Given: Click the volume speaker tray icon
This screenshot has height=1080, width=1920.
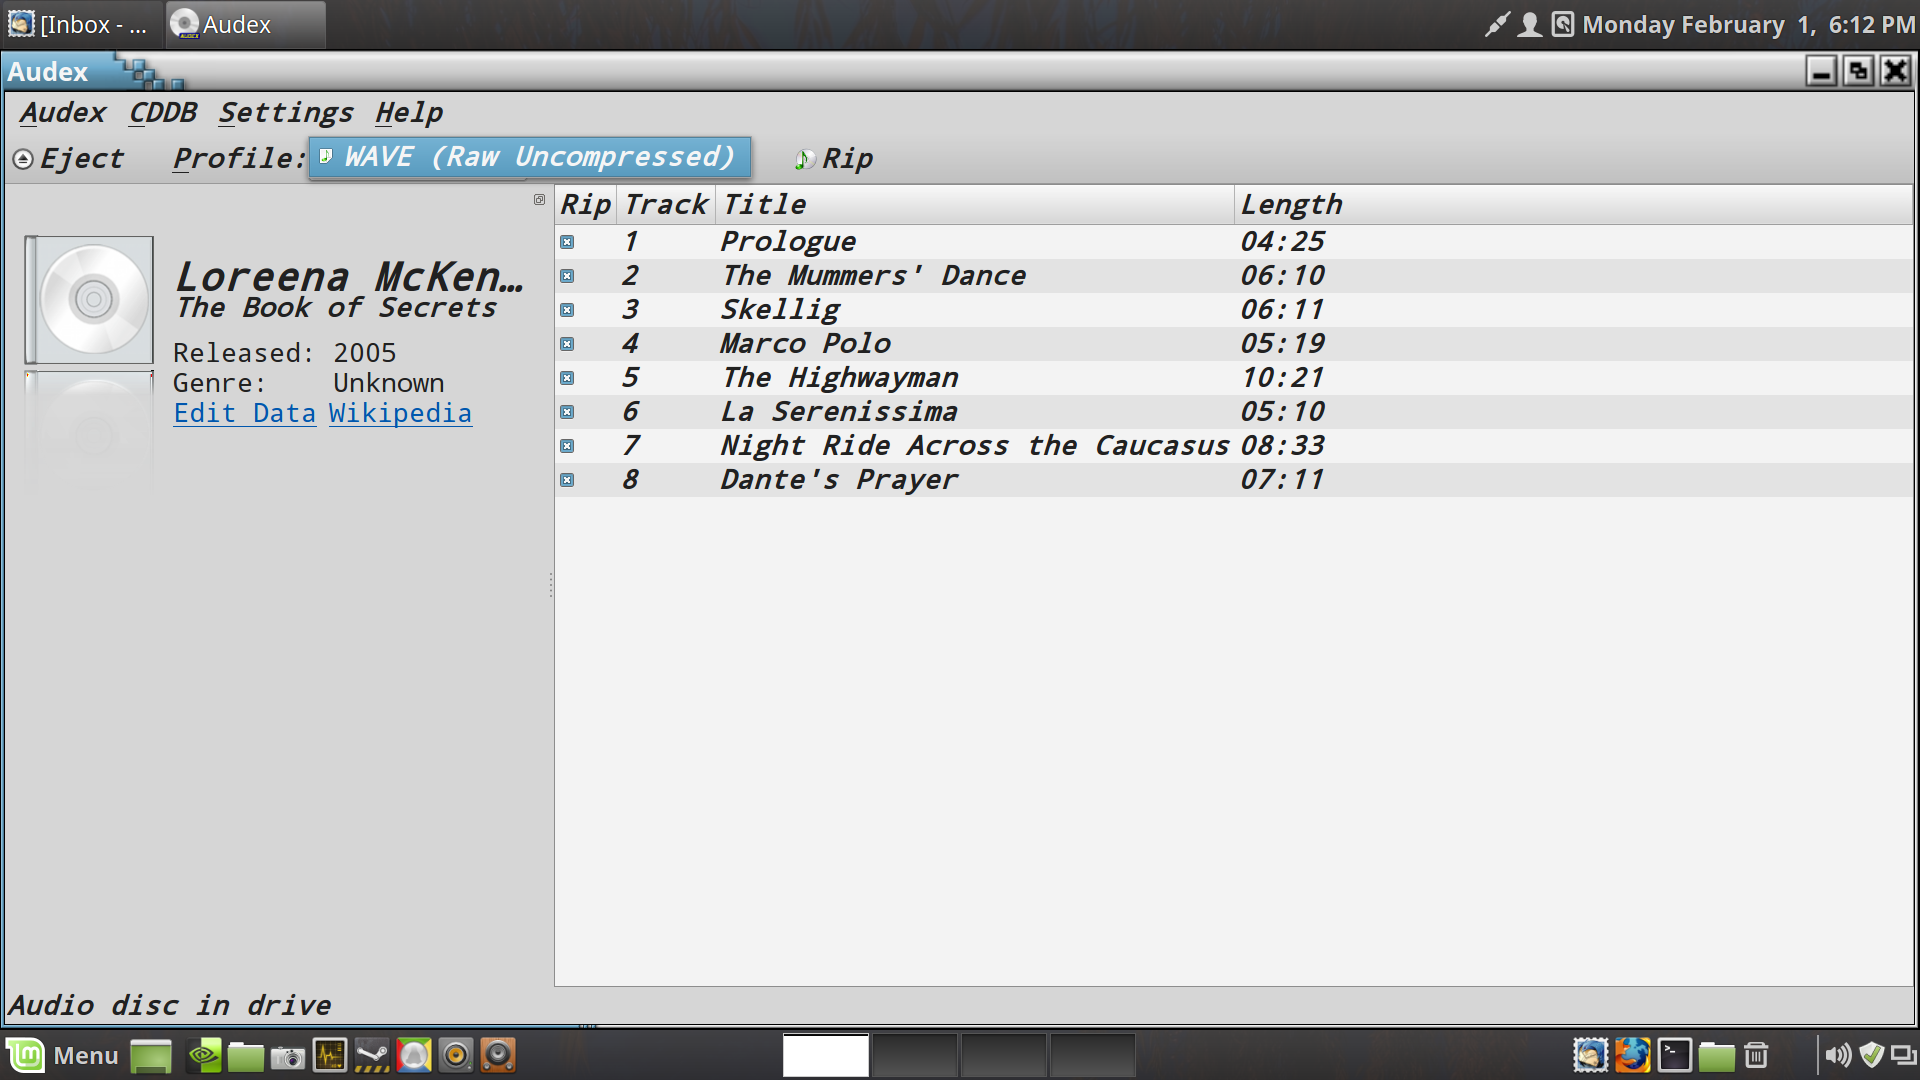Looking at the screenshot, I should click(1838, 1055).
